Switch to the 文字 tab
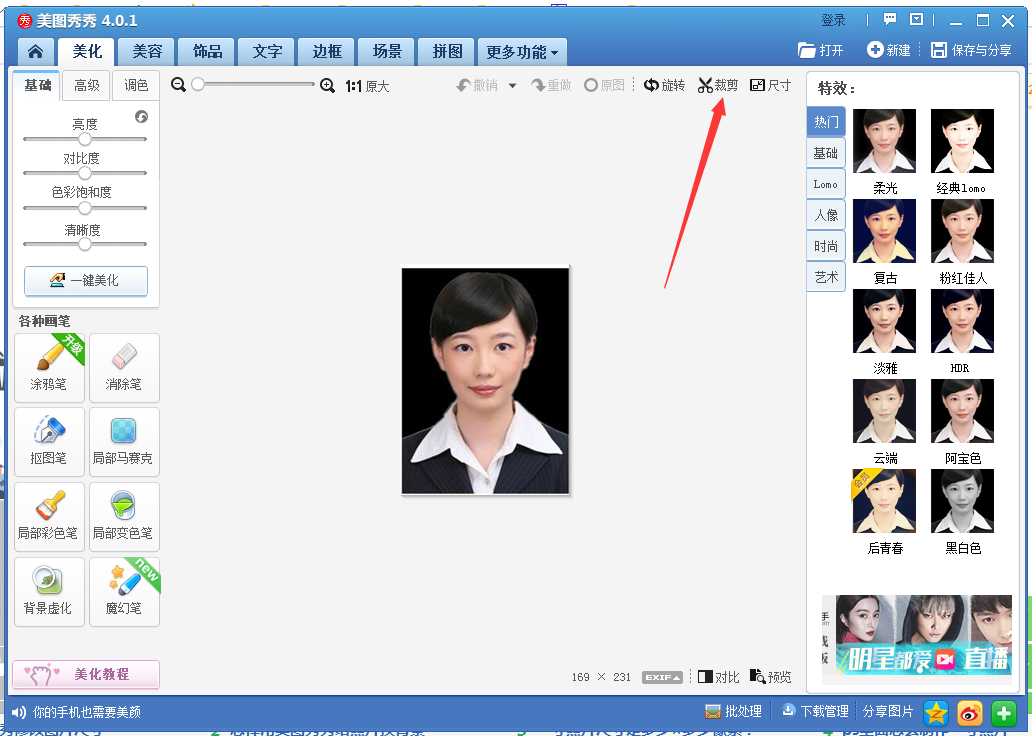This screenshot has height=736, width=1032. coord(267,51)
